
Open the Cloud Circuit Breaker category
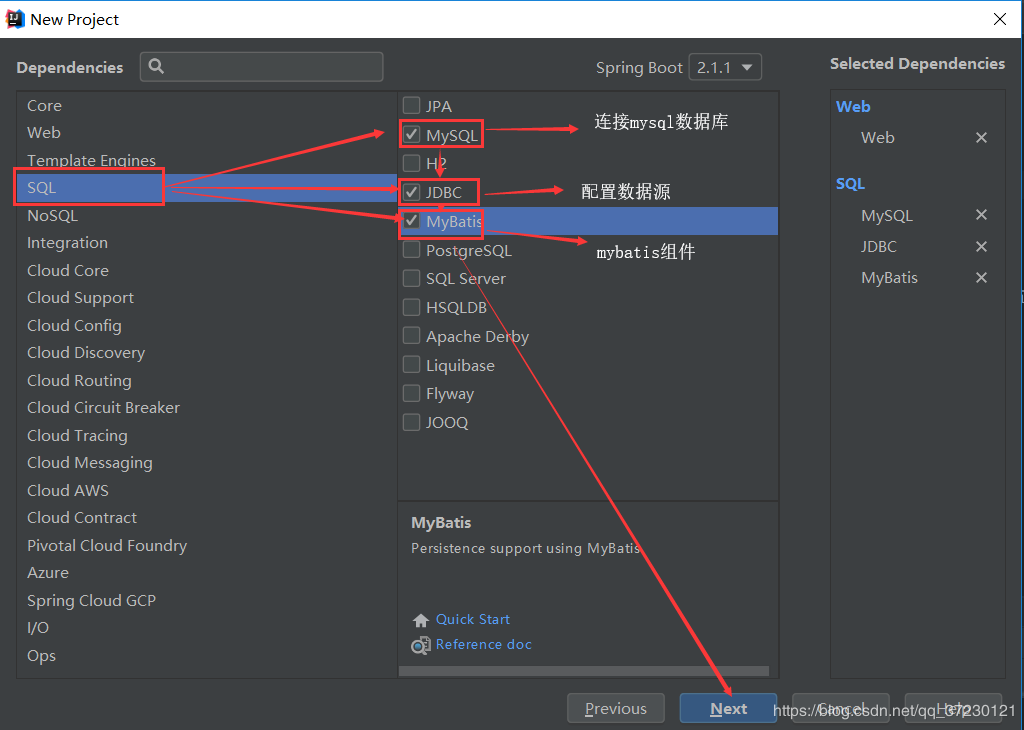pos(206,407)
